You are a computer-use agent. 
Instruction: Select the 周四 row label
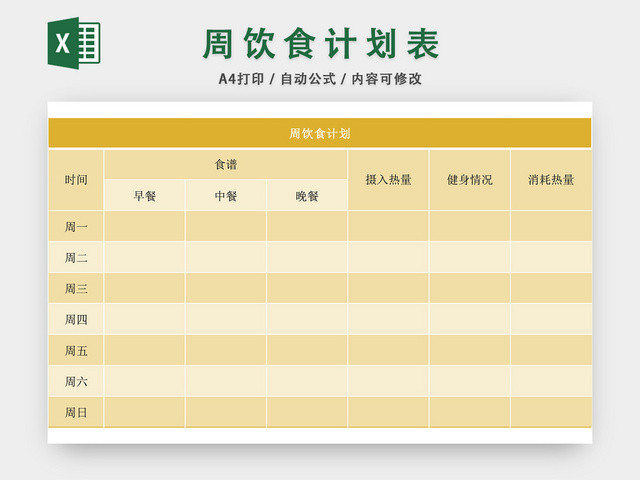(76, 319)
